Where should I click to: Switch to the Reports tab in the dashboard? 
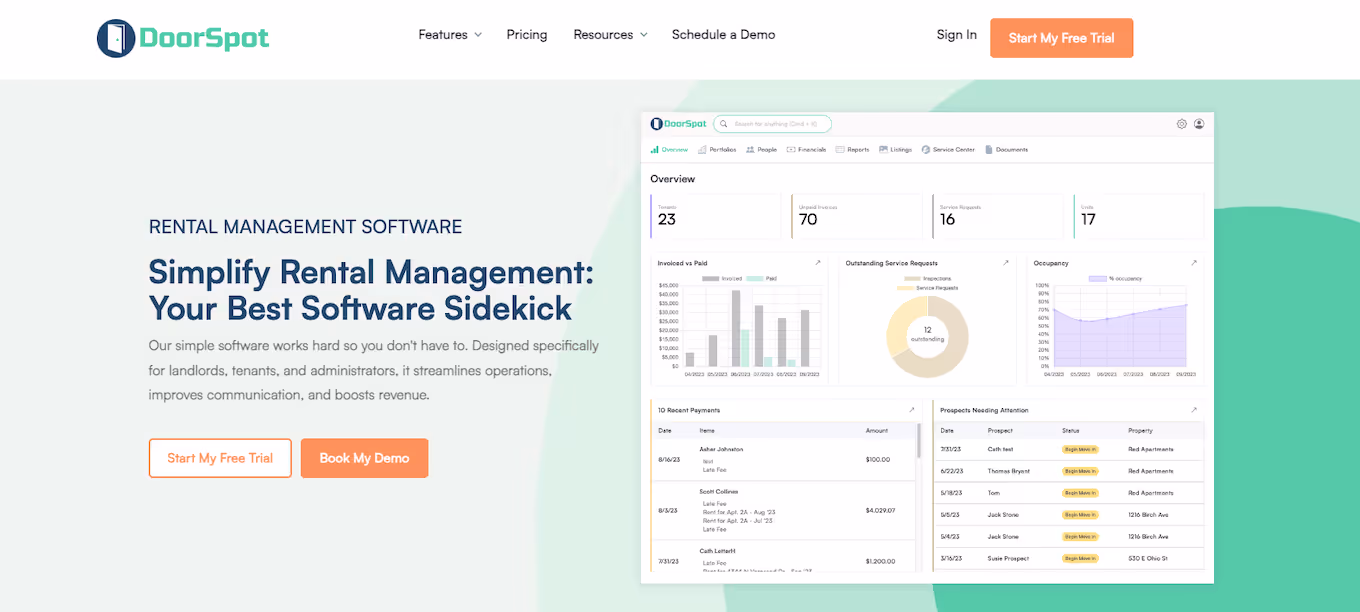pyautogui.click(x=852, y=149)
